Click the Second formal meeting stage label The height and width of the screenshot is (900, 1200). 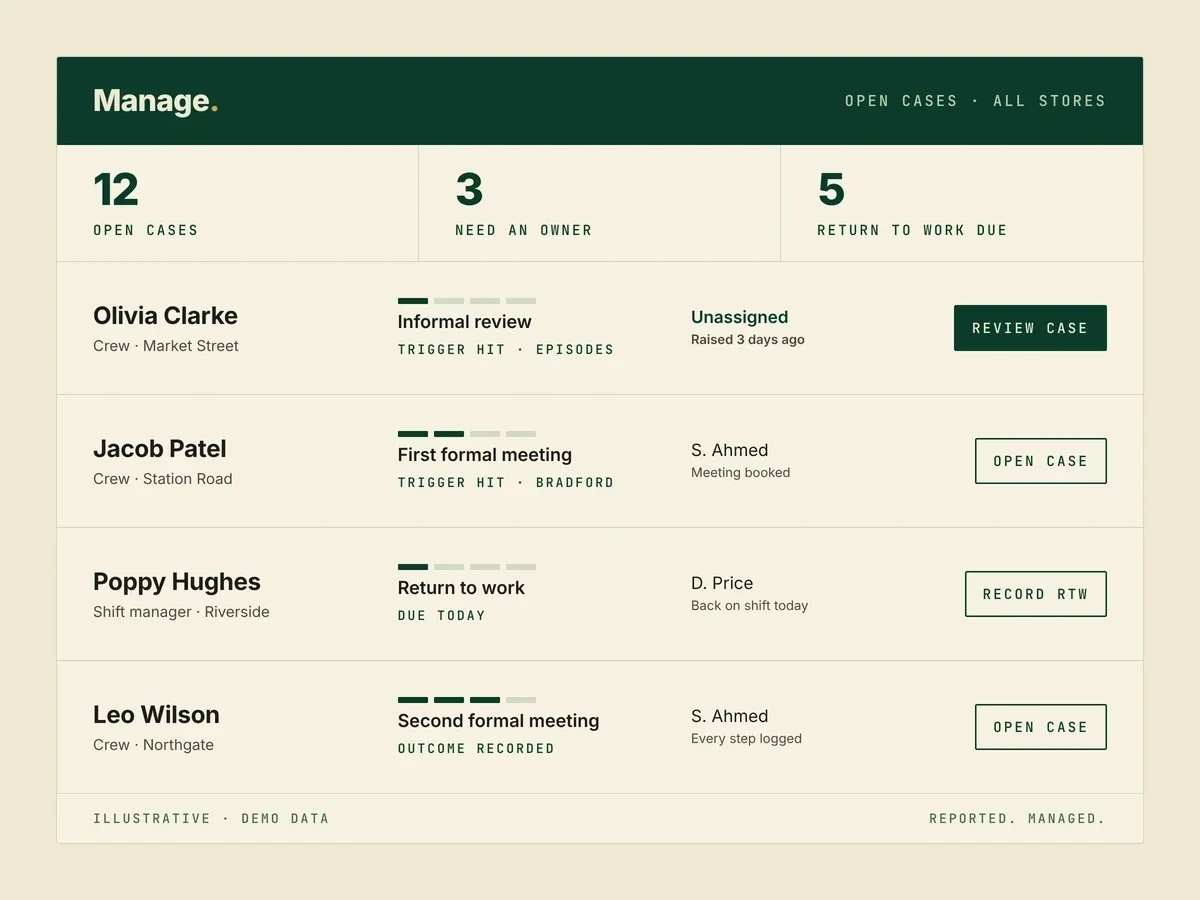point(499,721)
